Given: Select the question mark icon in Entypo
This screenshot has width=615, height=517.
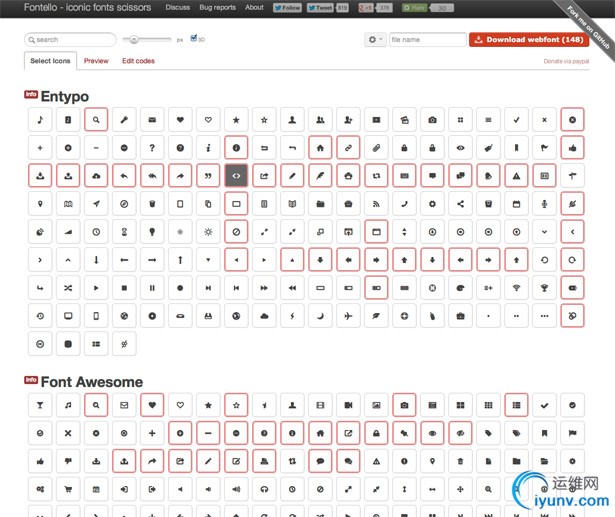Looking at the screenshot, I should point(152,148).
